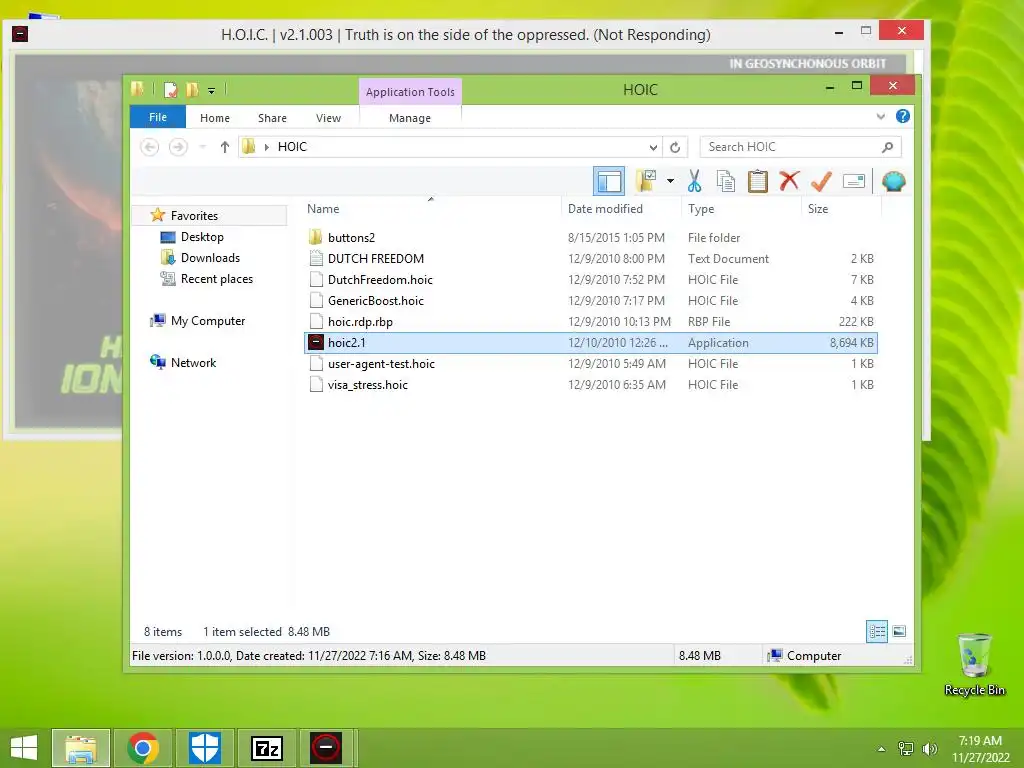Refresh the HOIC folder view

click(x=675, y=148)
